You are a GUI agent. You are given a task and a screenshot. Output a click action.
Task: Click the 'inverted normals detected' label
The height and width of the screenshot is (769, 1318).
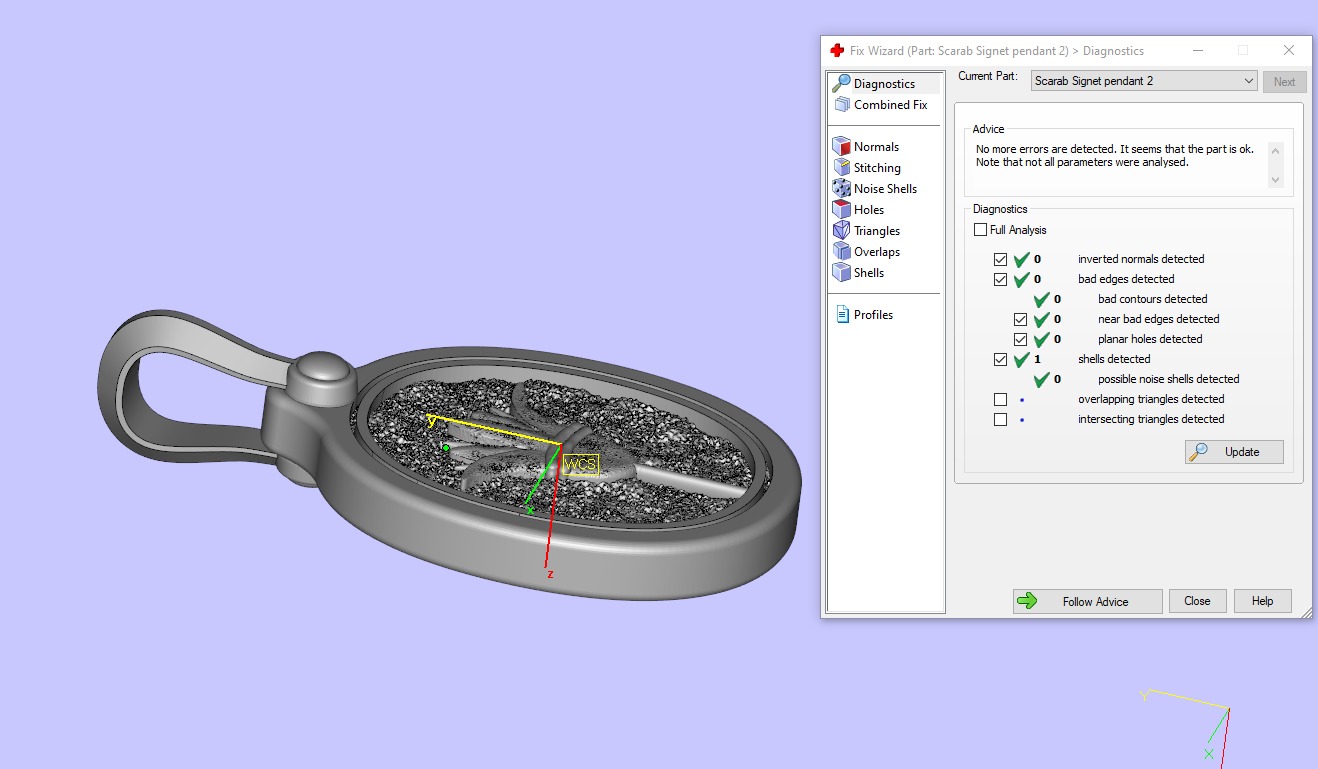click(x=1141, y=259)
